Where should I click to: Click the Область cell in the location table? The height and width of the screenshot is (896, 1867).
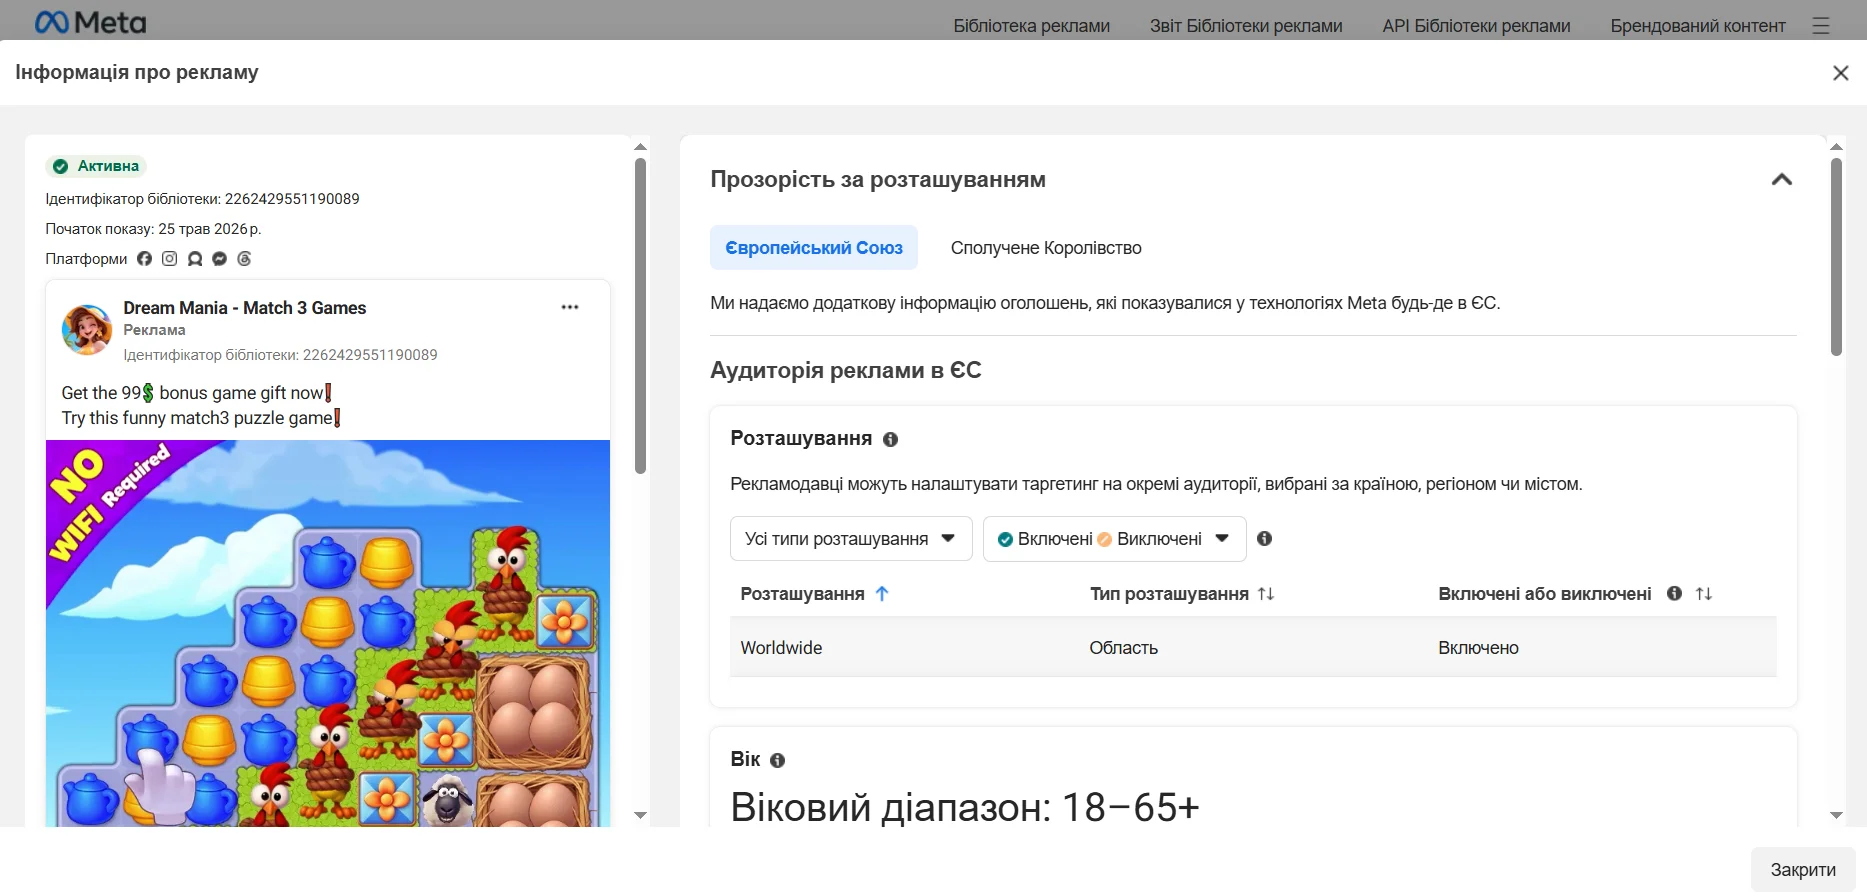click(1123, 648)
